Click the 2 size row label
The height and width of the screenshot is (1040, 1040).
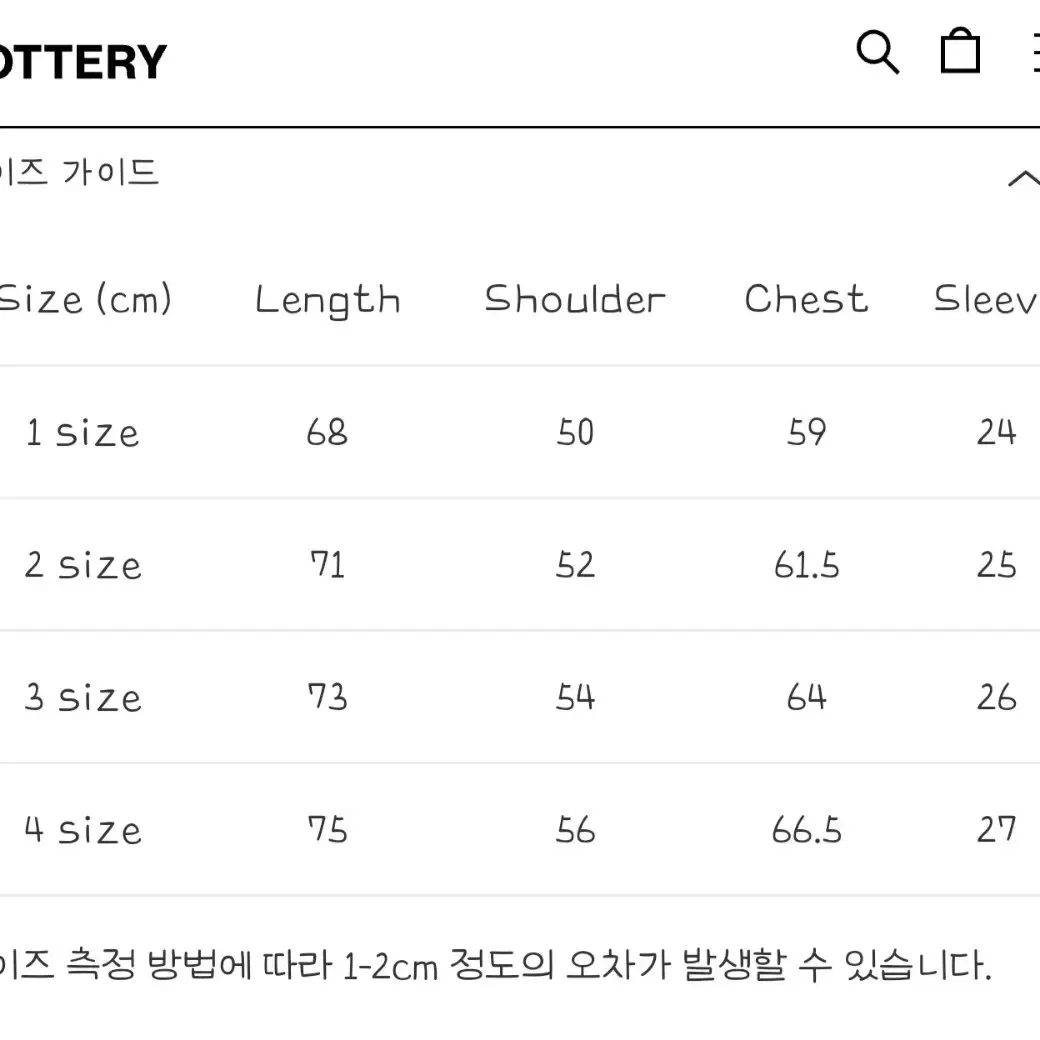[x=83, y=566]
